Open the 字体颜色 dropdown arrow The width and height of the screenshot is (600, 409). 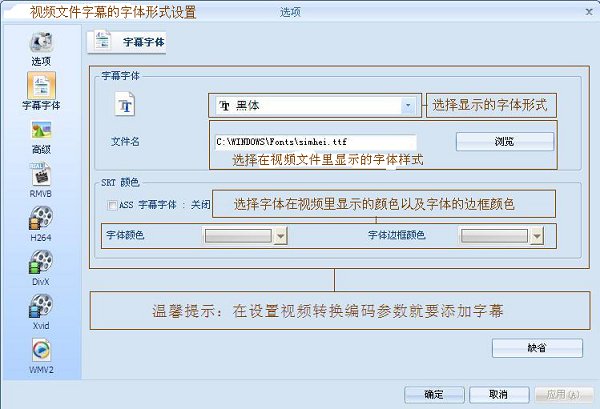coord(280,236)
